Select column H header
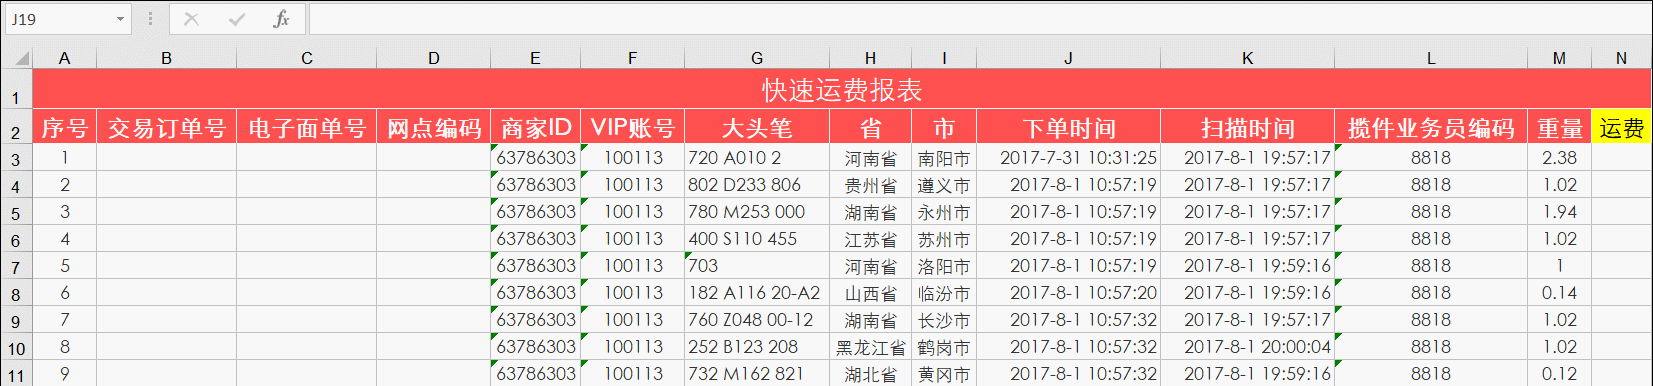This screenshot has height=386, width=1653. 870,58
